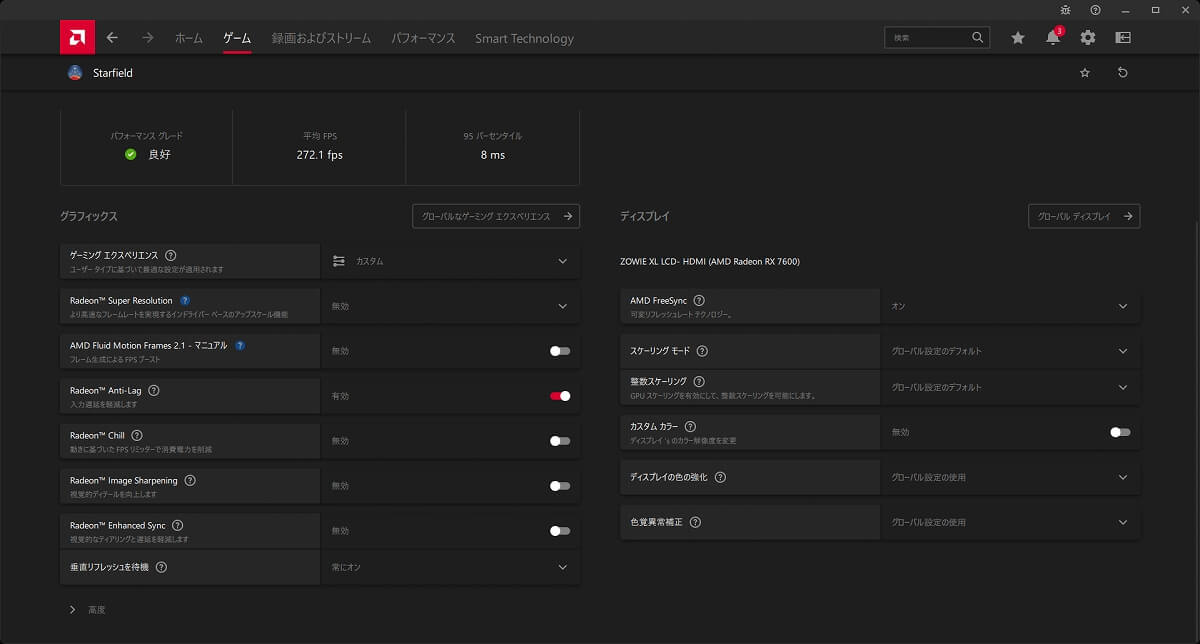1200x644 pixels.
Task: Favorite the Starfield profile with its star outline
Action: tap(1085, 73)
